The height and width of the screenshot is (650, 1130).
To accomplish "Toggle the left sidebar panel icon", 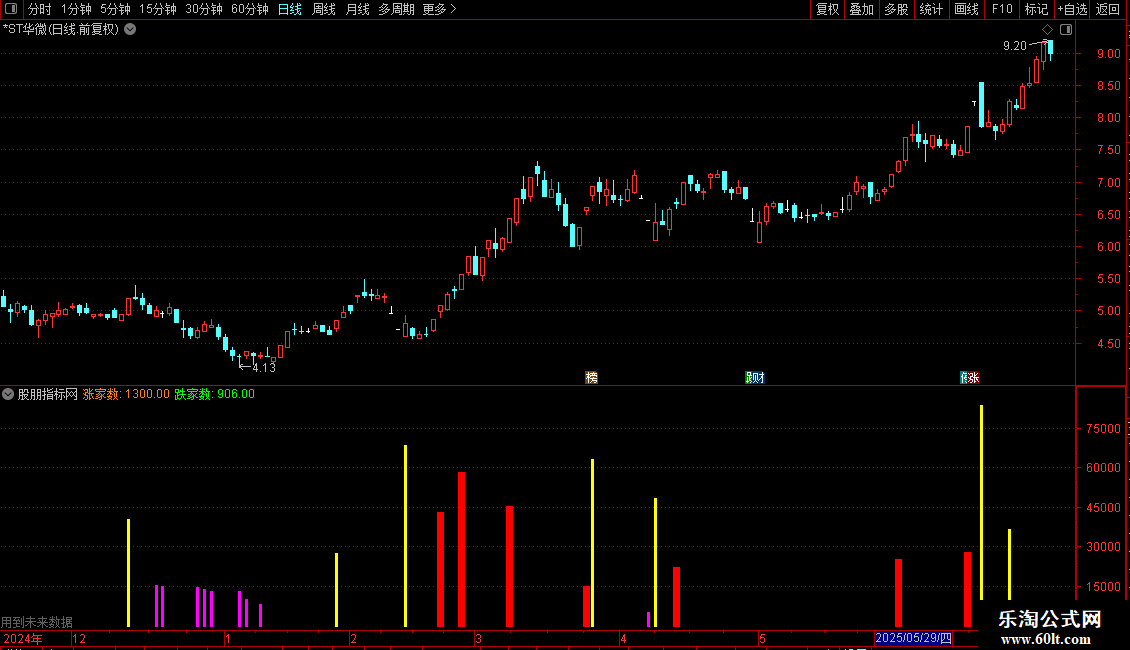I will (x=11, y=9).
